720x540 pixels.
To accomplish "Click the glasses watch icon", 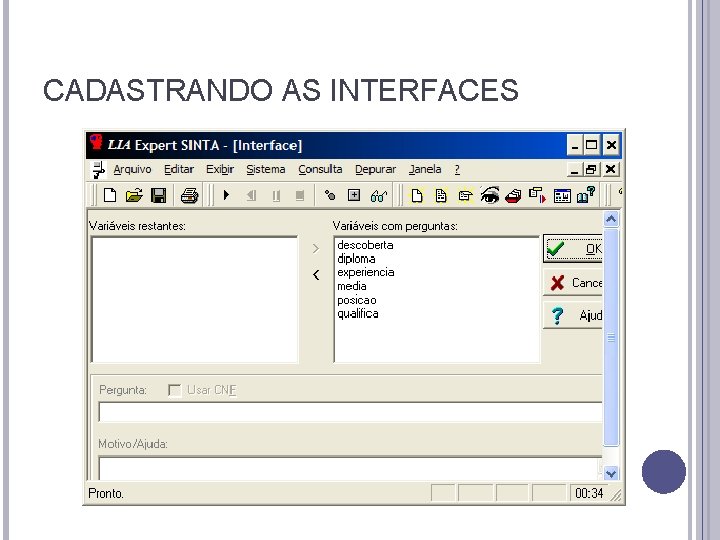I will 379,196.
